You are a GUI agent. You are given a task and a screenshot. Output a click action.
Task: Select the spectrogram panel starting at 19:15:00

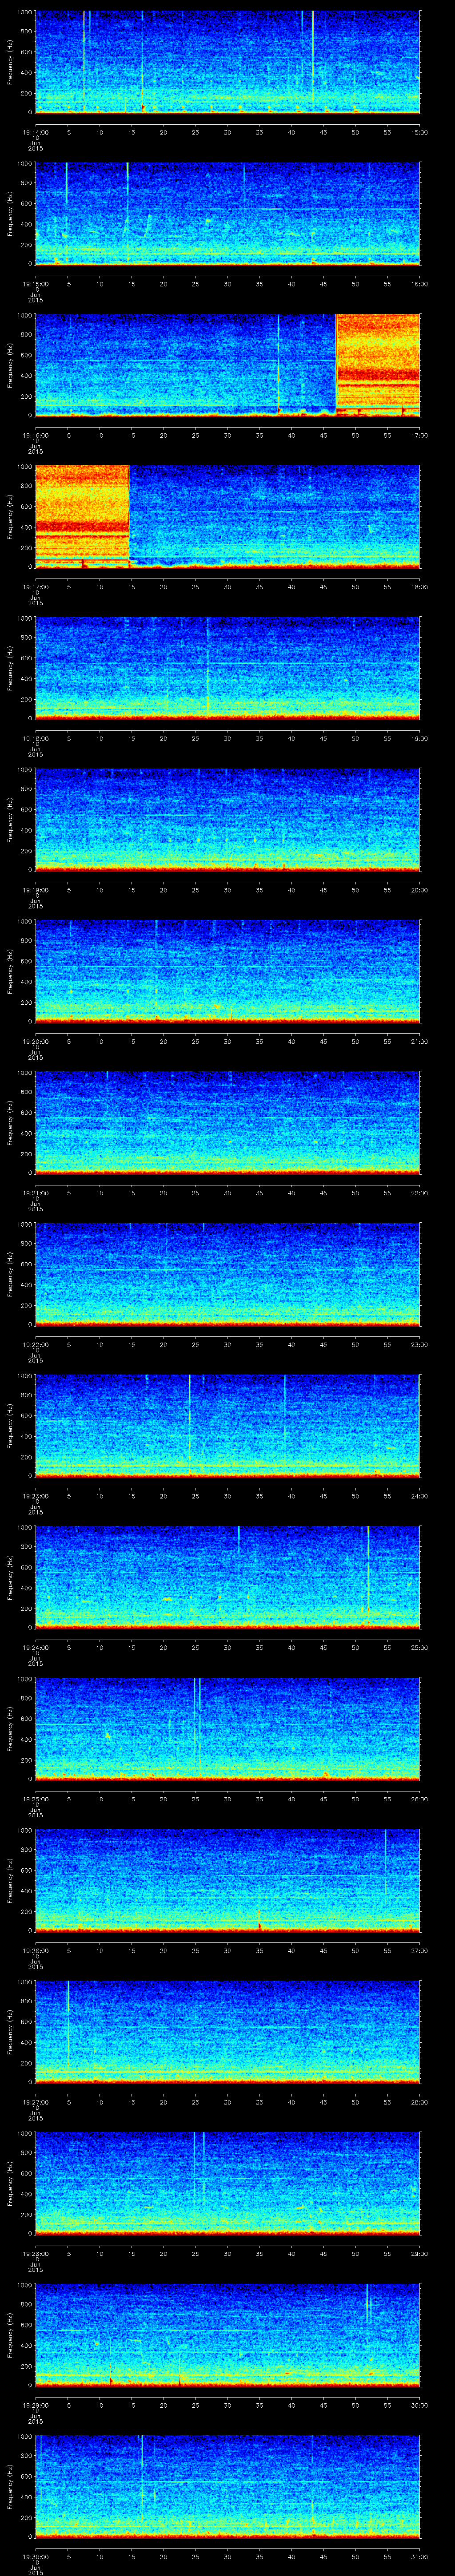tap(227, 214)
